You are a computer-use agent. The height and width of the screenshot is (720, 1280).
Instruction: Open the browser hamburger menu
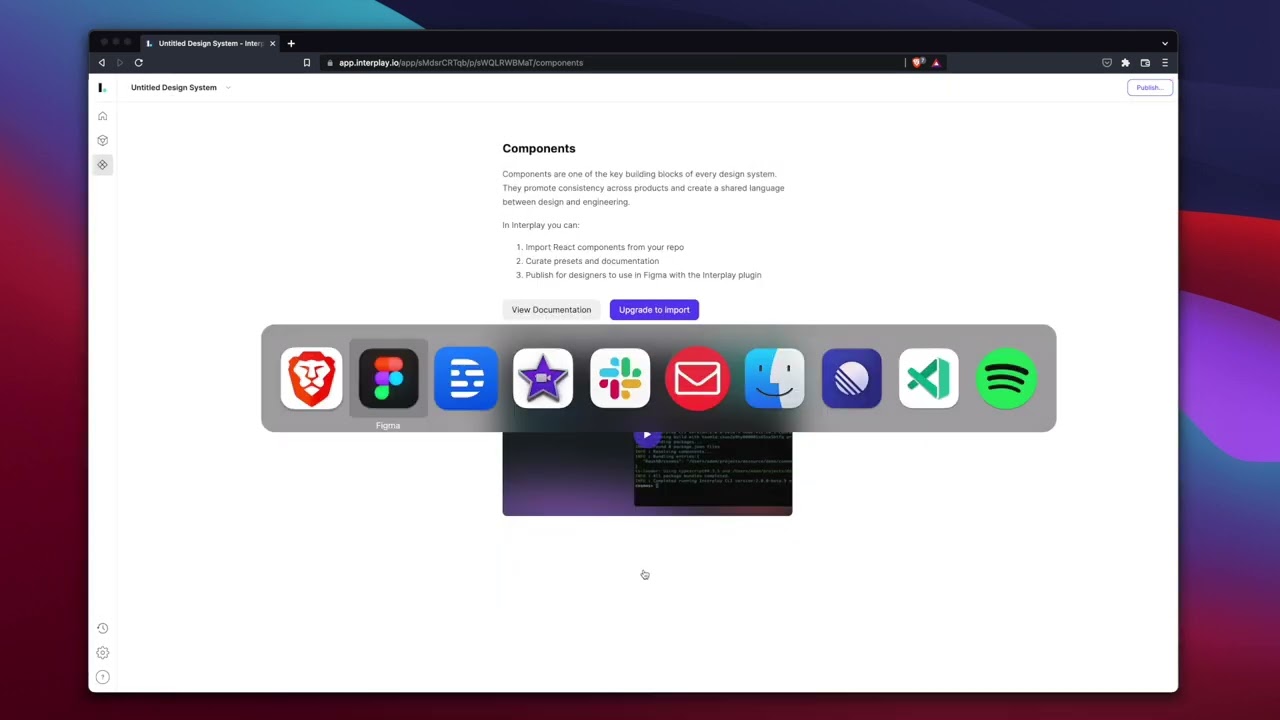tap(1164, 63)
